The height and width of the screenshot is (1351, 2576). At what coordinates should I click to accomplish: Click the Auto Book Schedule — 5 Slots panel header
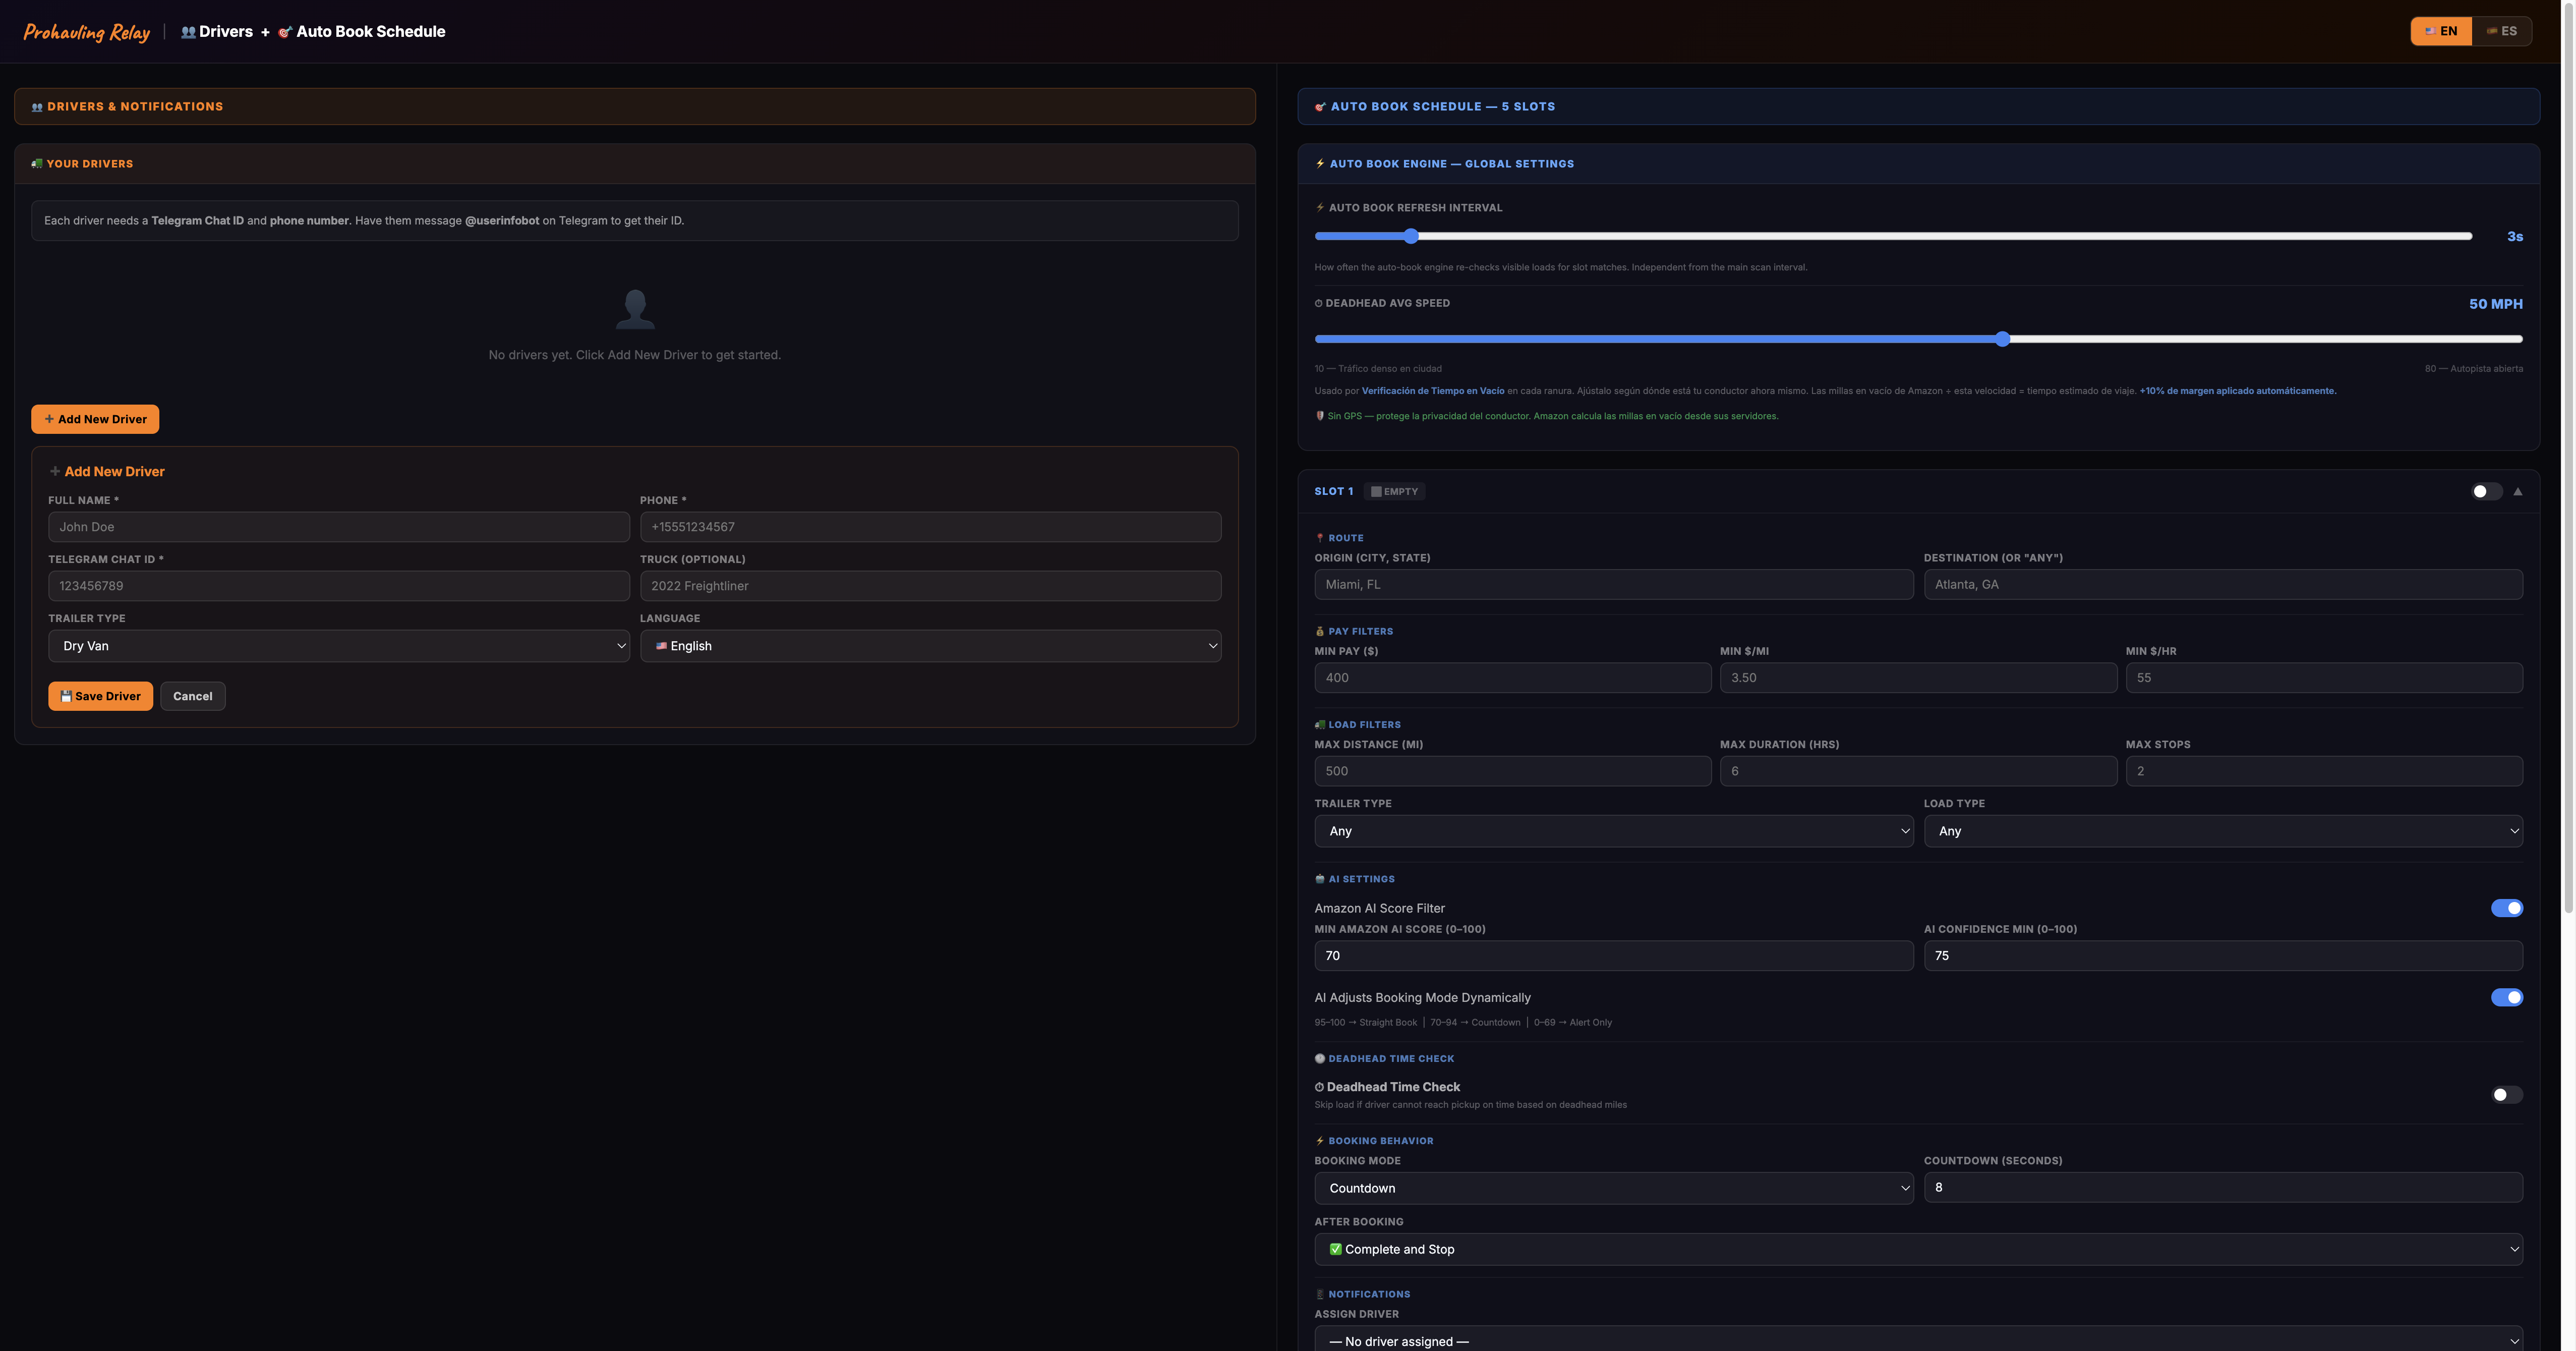(x=1918, y=107)
